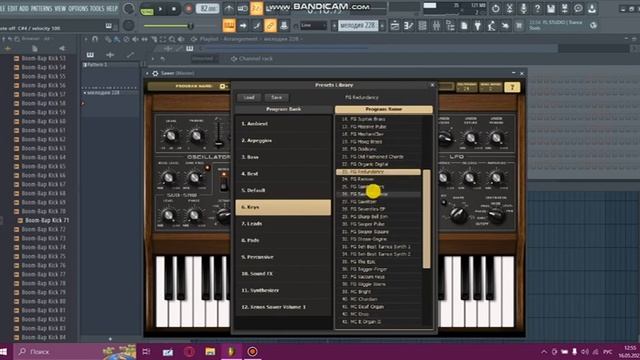The image size is (640, 360).
Task: Click the Sawer vertical pitch slider
Action: pos(219,133)
